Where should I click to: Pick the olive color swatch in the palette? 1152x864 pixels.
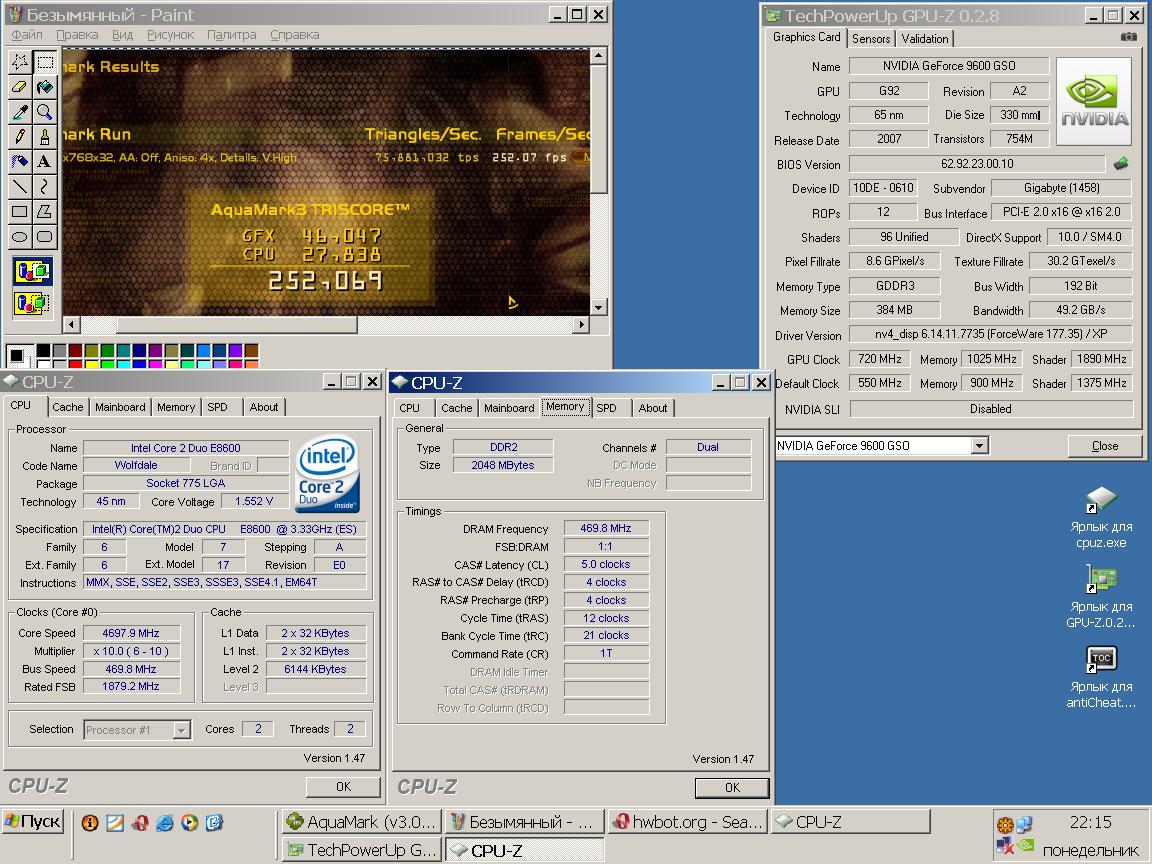tap(91, 350)
